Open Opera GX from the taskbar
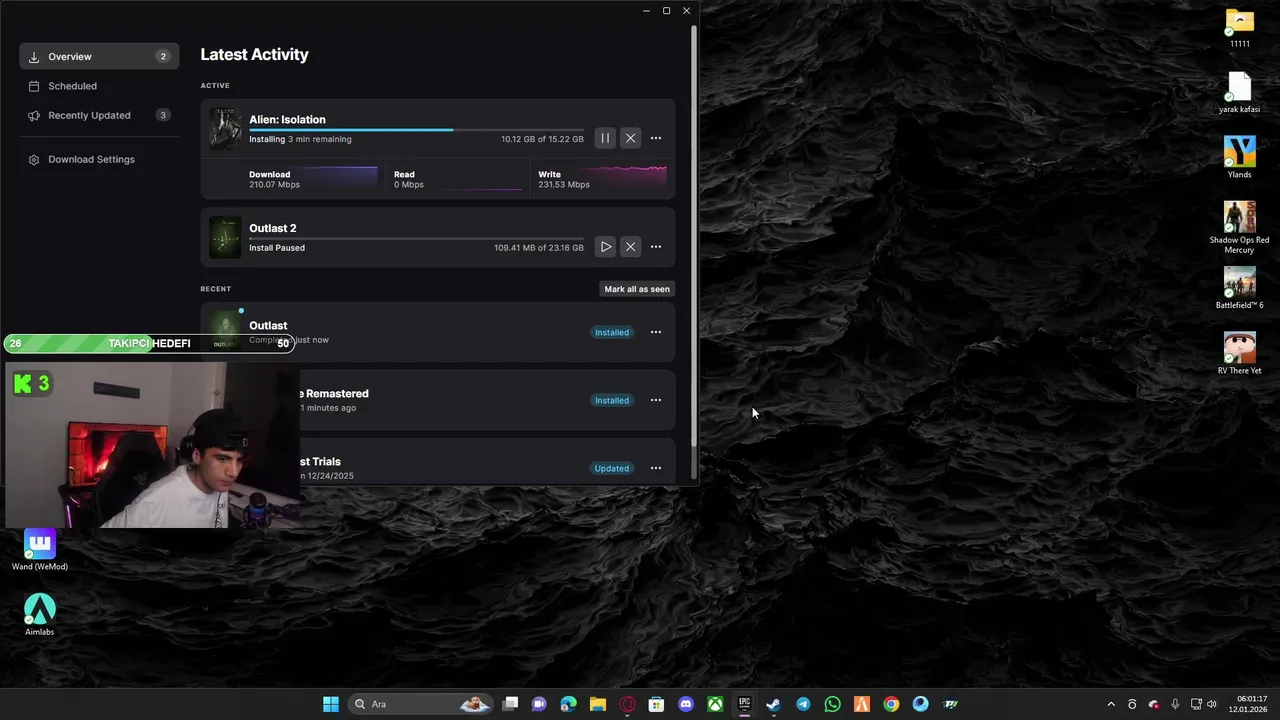1280x720 pixels. (627, 704)
